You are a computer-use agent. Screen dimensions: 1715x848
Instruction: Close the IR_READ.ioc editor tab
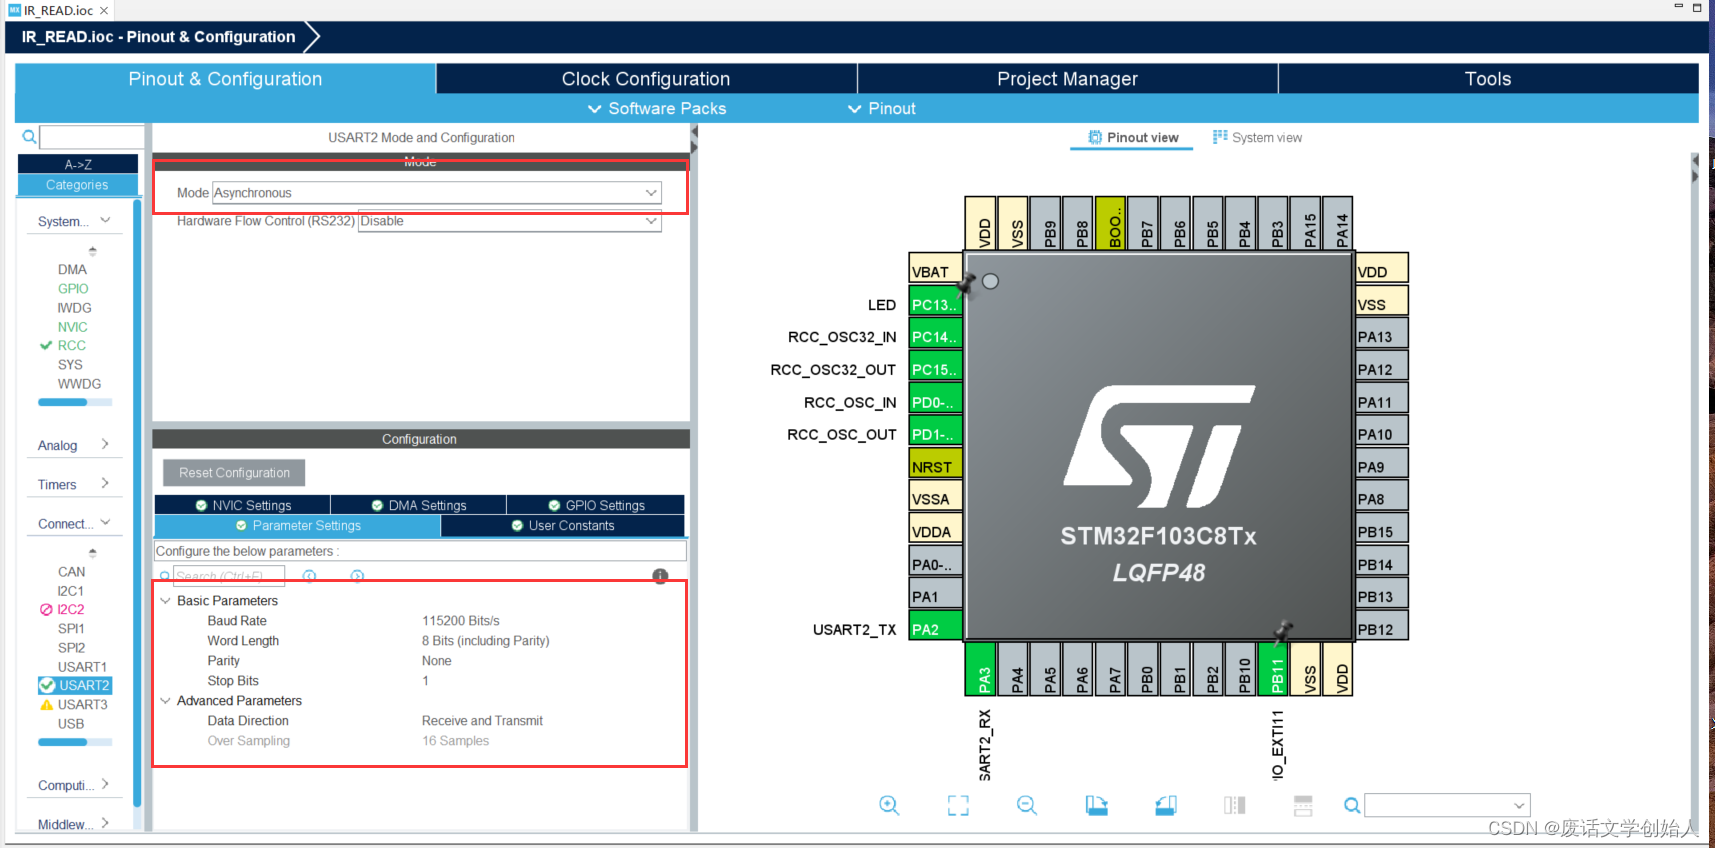pos(104,10)
